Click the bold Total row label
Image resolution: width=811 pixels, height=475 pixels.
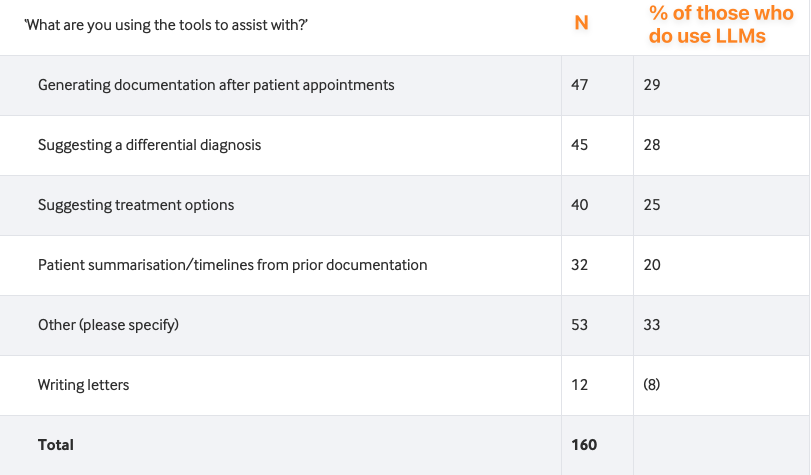56,445
